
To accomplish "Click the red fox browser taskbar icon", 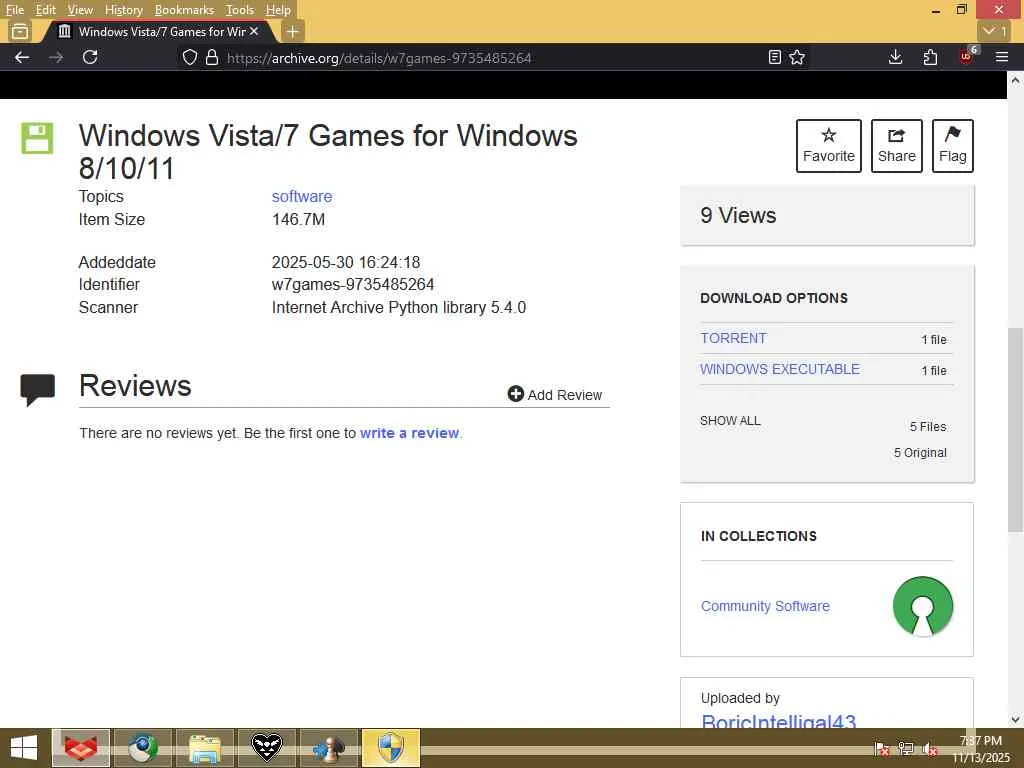I will [81, 748].
